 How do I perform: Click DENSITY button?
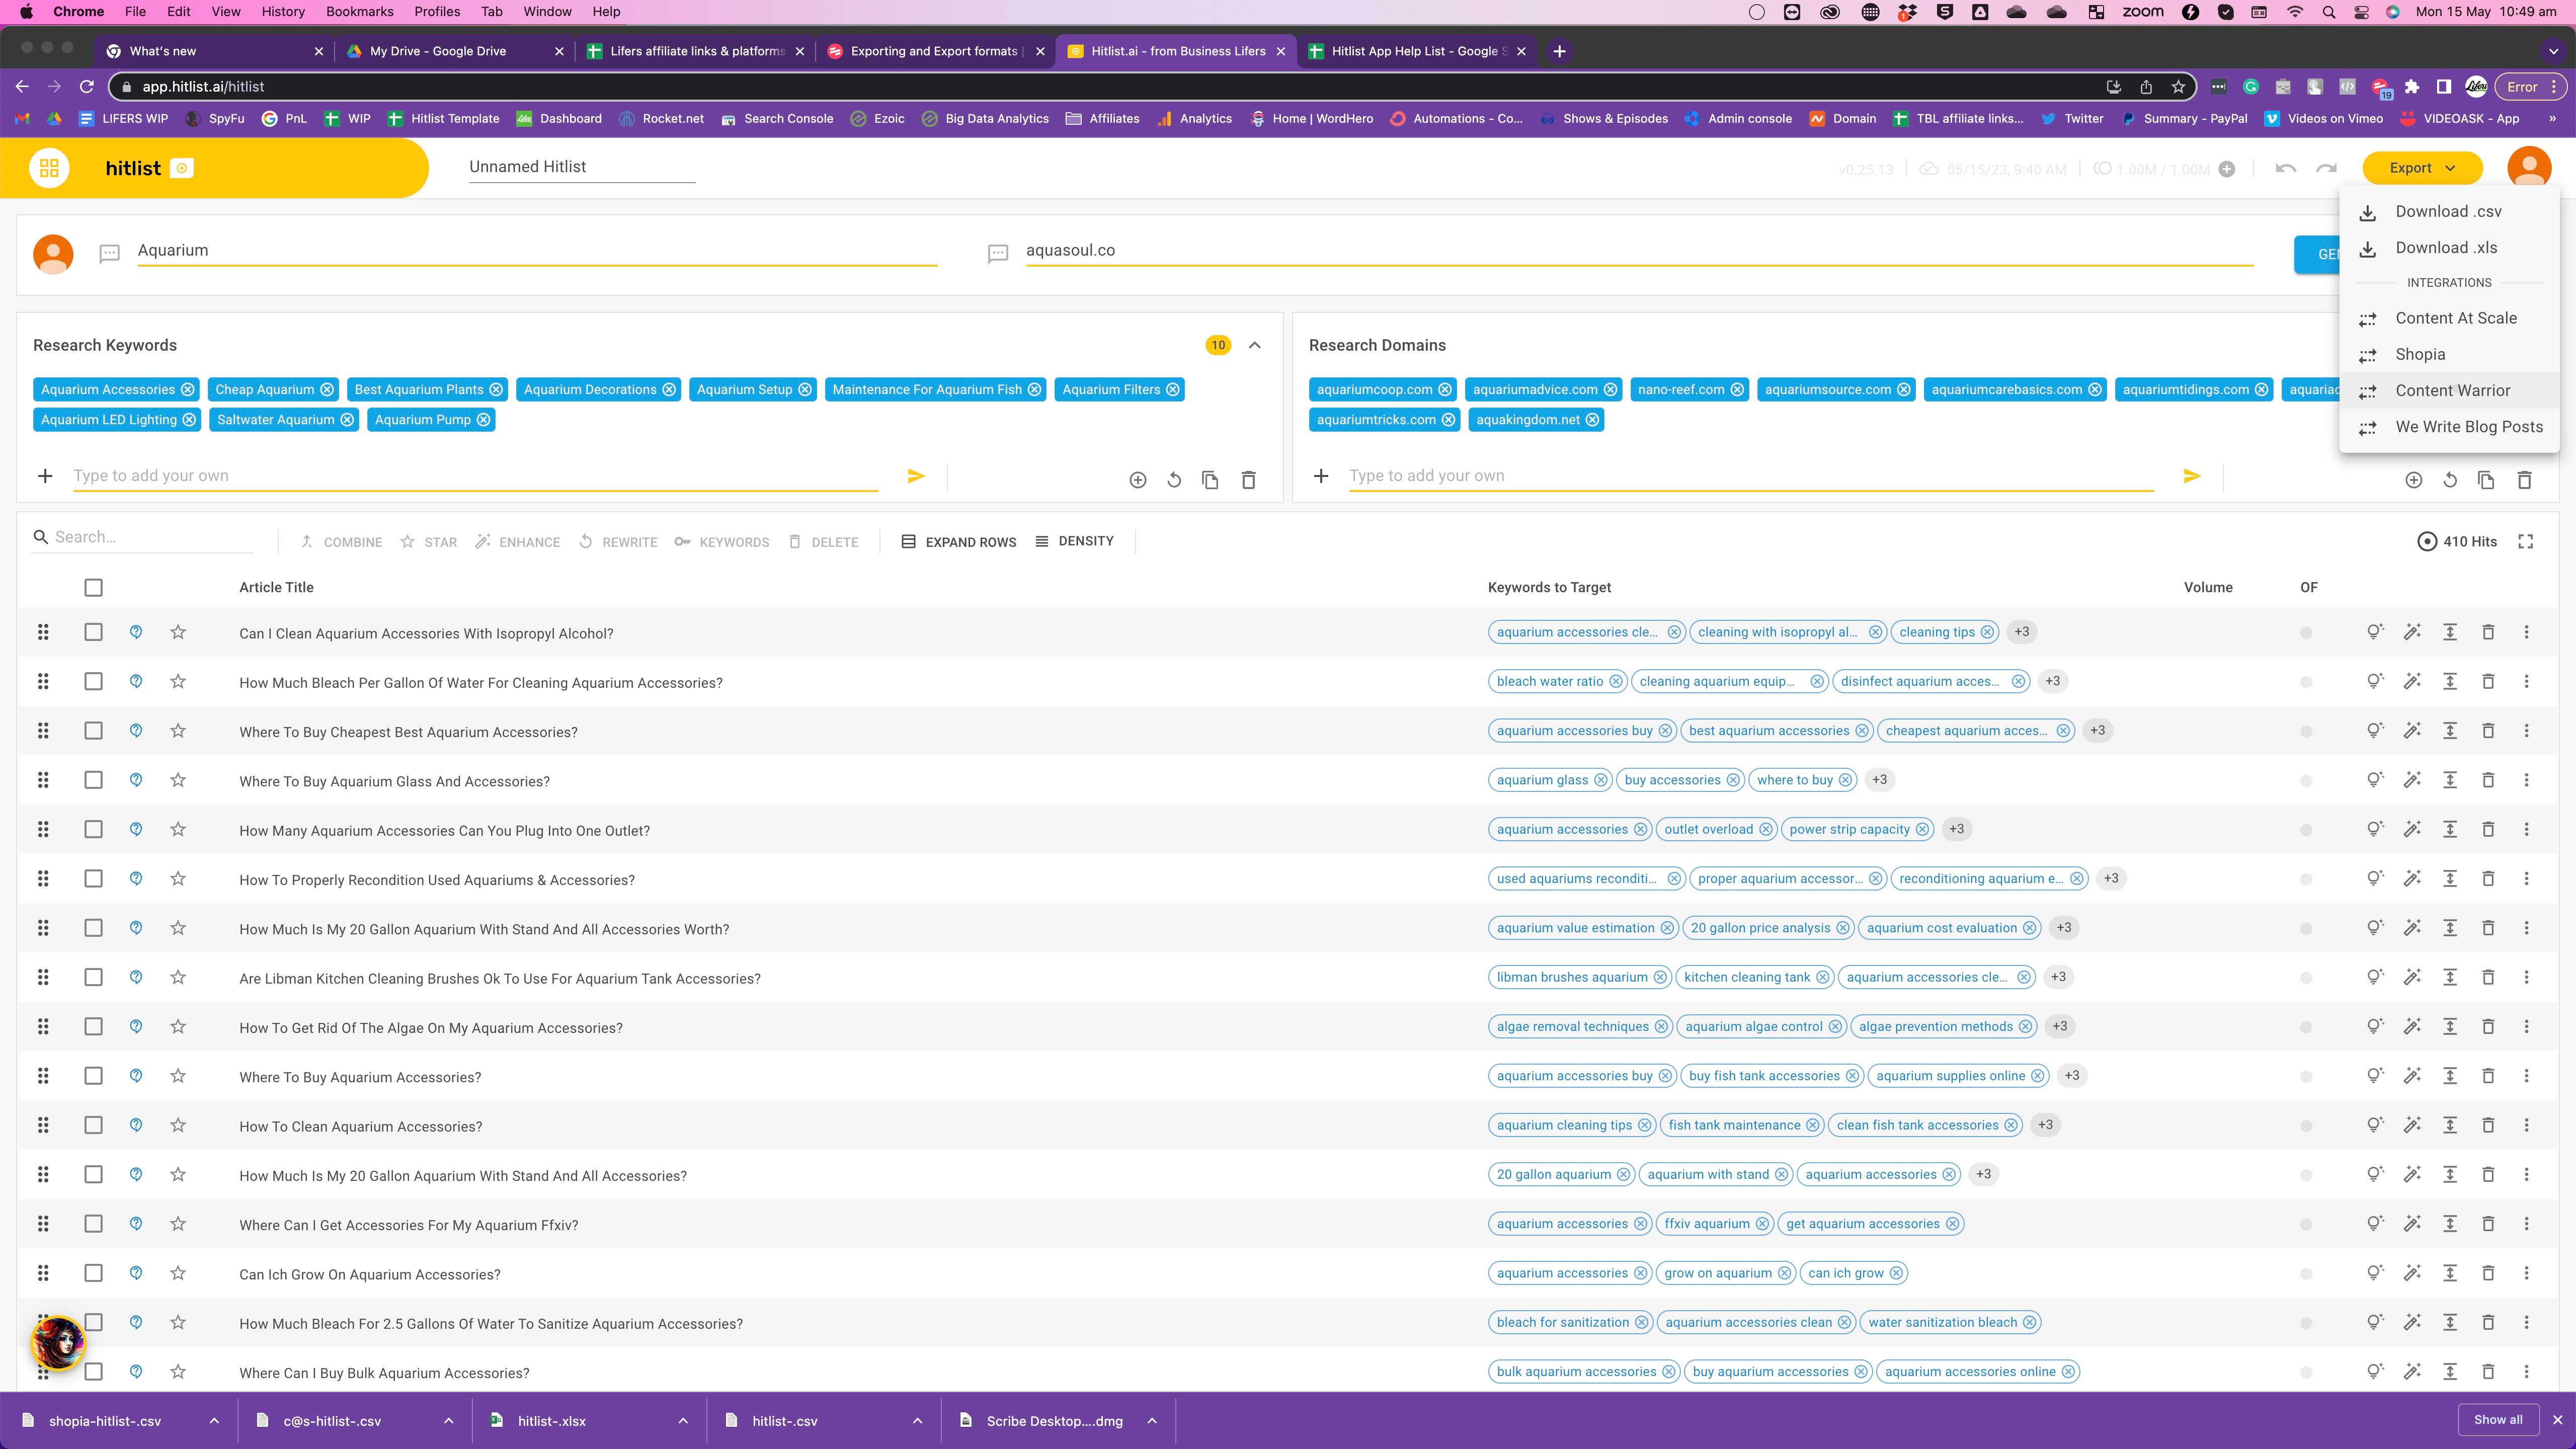pyautogui.click(x=1074, y=541)
